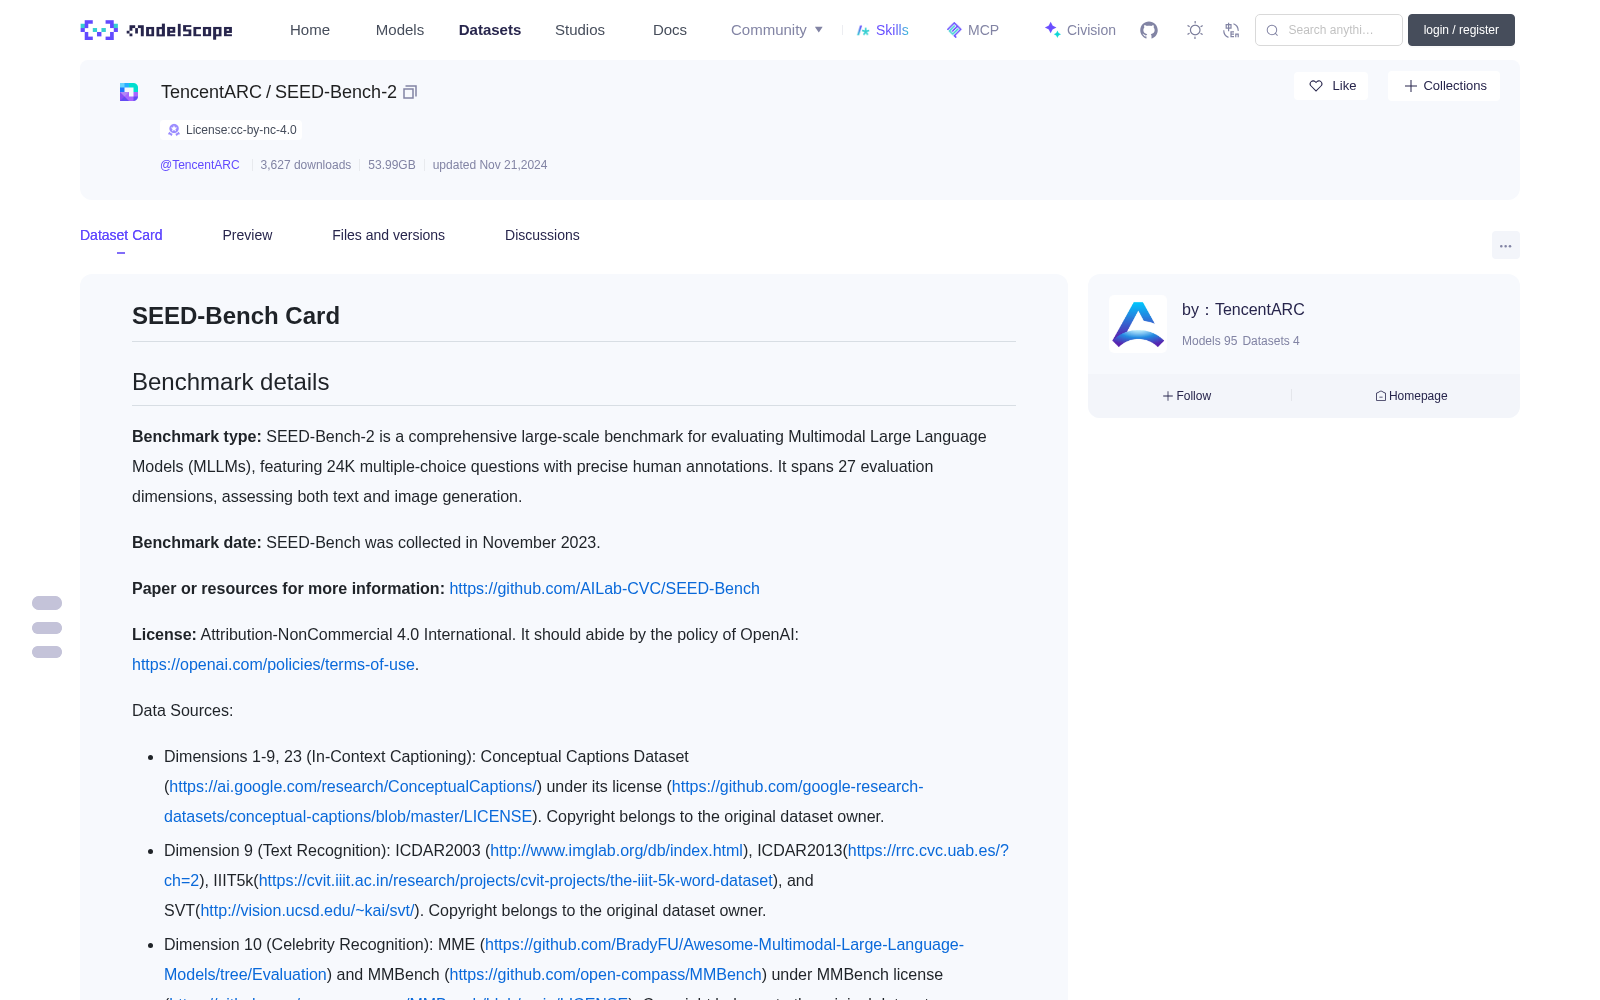Focus the Search anything input field
Image resolution: width=1600 pixels, height=1000 pixels.
(1329, 30)
